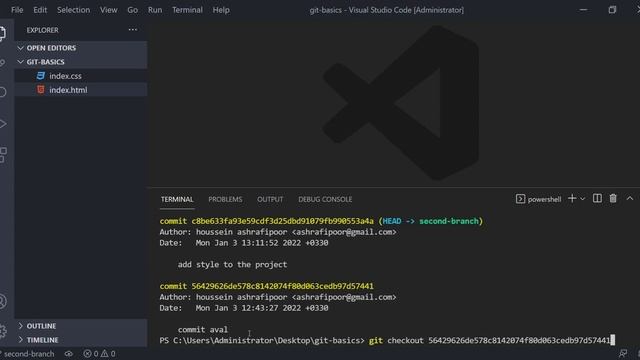The width and height of the screenshot is (640, 360).
Task: Switch to the Terminal panel tab
Action: (x=177, y=199)
